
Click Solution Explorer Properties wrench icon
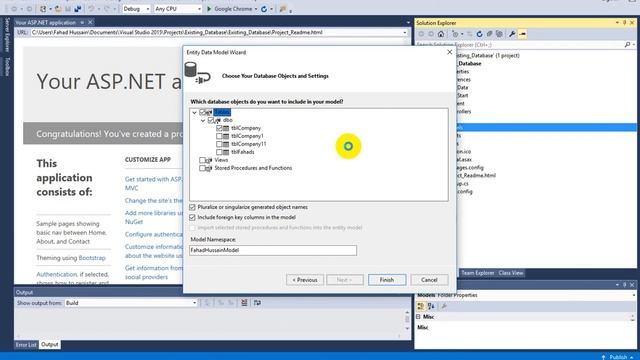[x=512, y=34]
